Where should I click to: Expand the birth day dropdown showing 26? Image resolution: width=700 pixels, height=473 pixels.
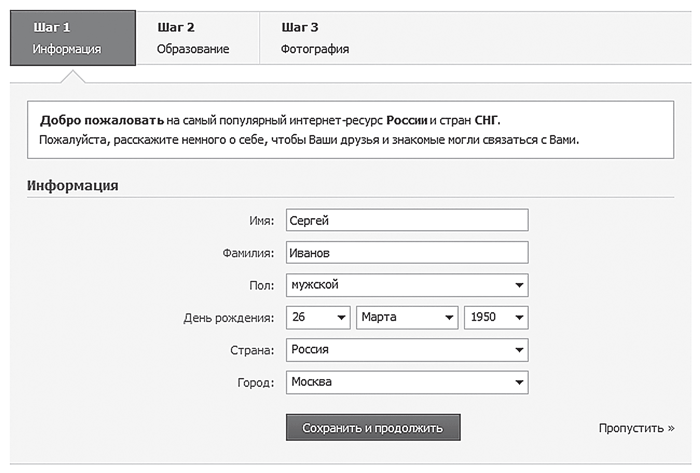[x=318, y=317]
